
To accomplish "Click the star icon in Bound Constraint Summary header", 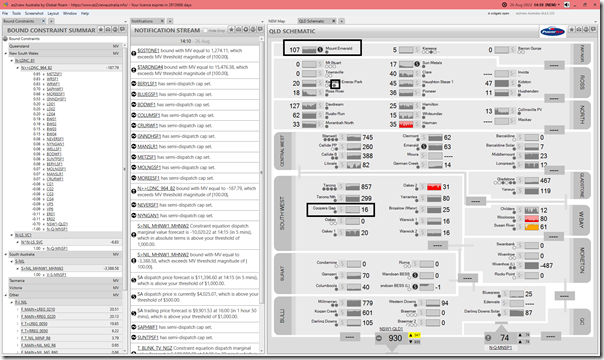I will (101, 30).
